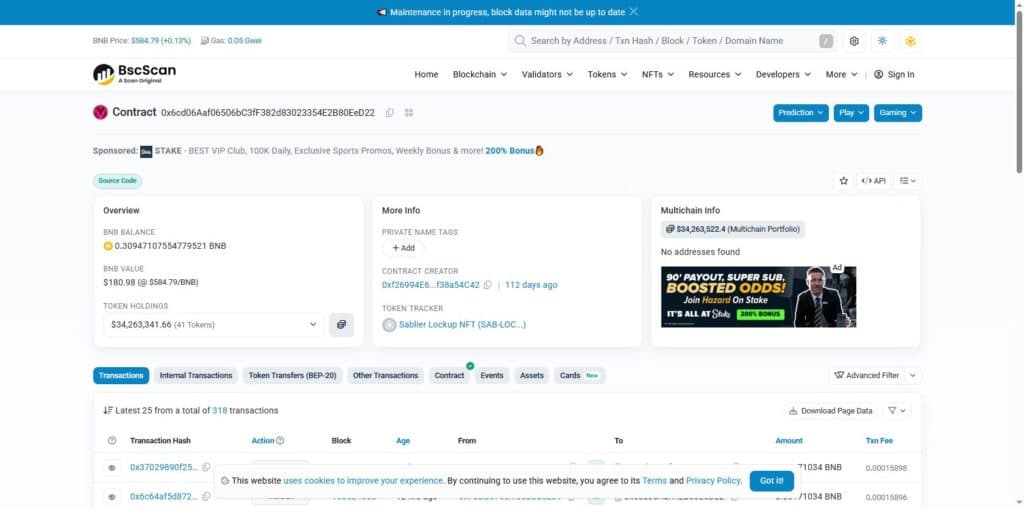Click the Source Code badge

(x=118, y=181)
